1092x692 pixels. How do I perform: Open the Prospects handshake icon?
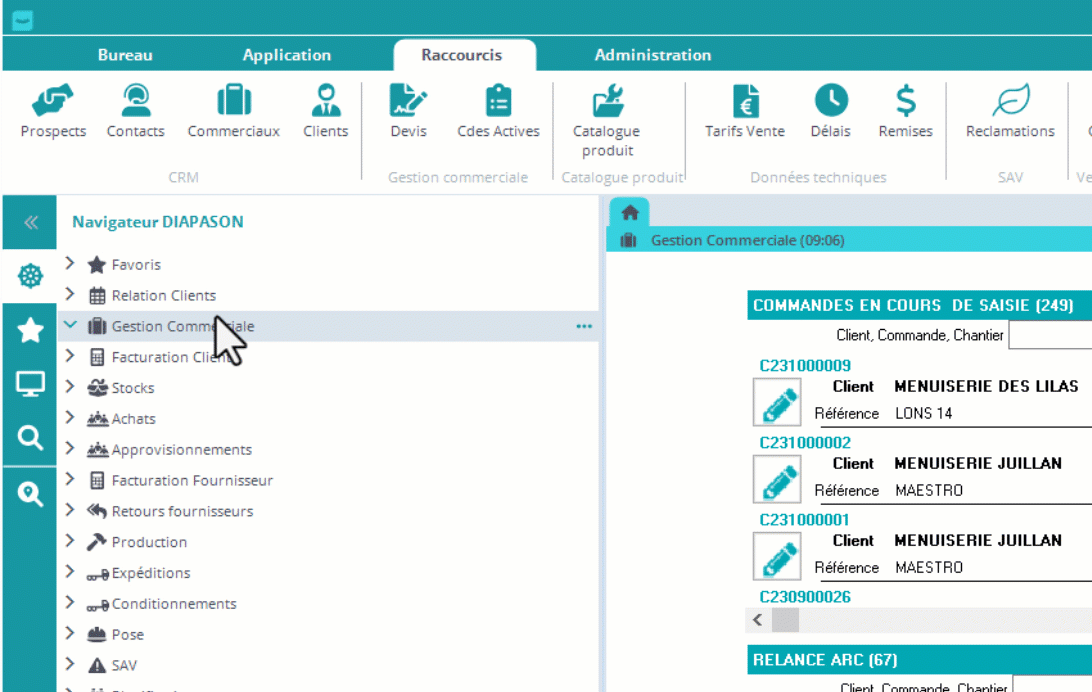[x=53, y=101]
